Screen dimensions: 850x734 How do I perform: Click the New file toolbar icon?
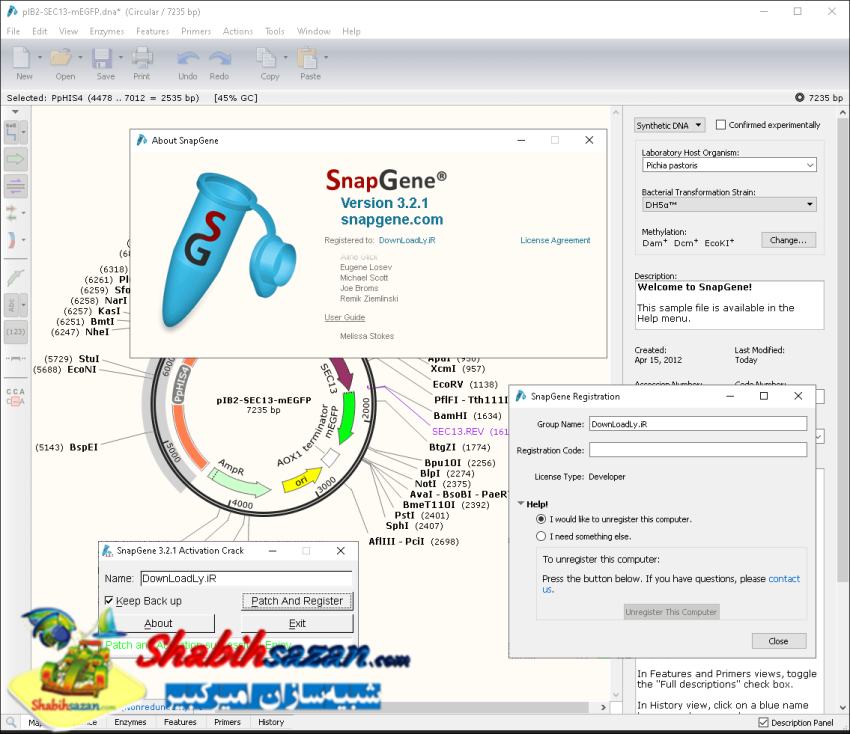22,59
